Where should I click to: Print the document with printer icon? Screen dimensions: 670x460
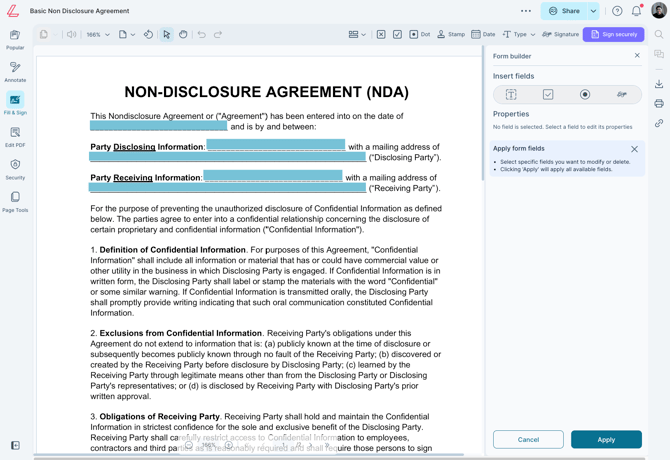click(x=659, y=104)
